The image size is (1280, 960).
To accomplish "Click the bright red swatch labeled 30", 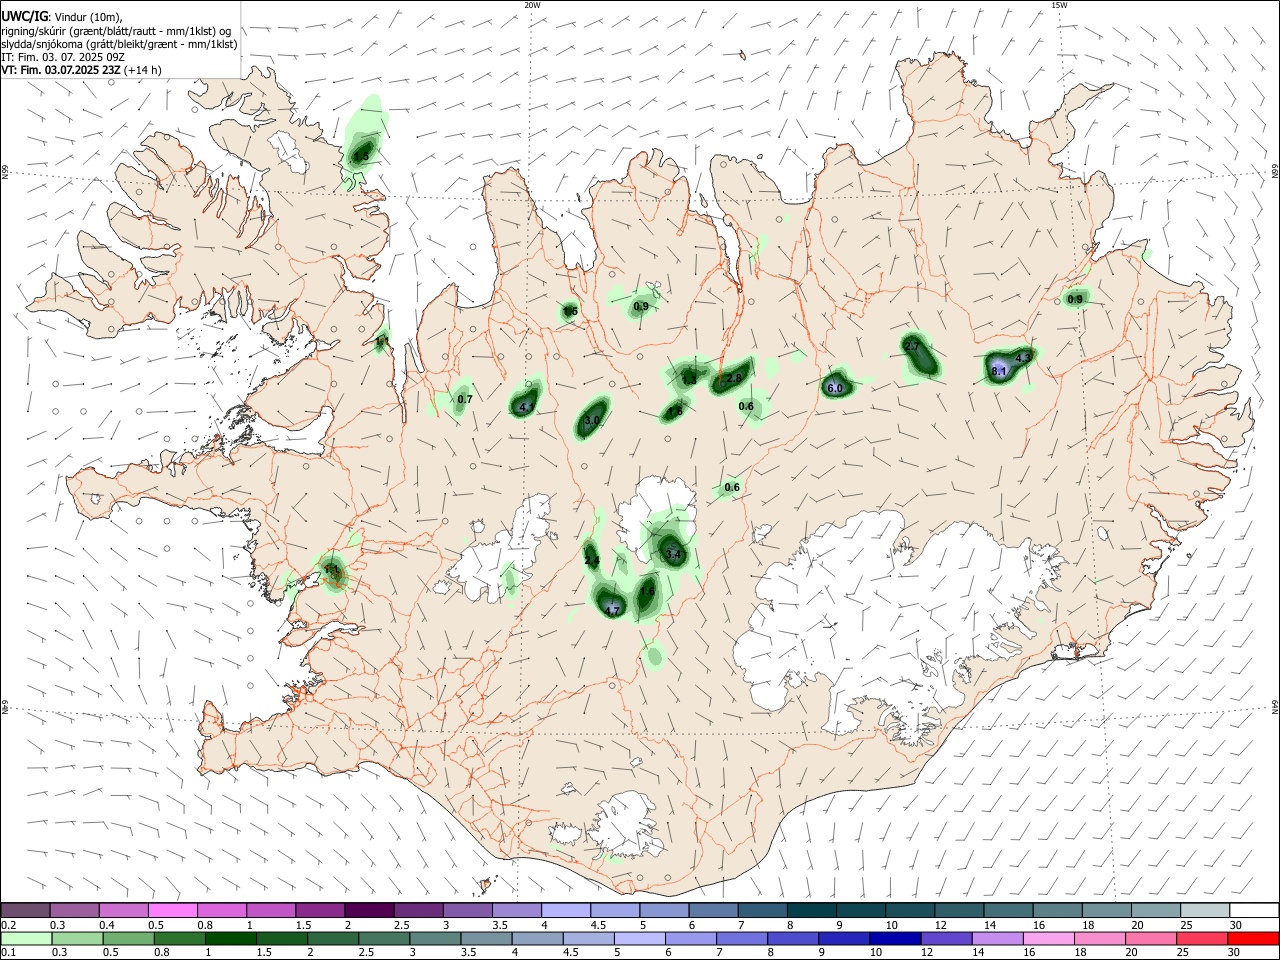I will pos(1253,938).
